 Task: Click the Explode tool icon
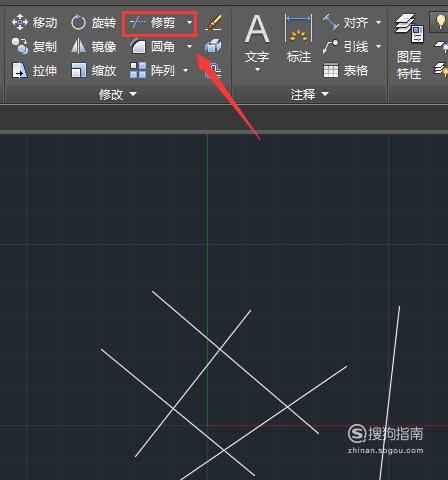tap(213, 46)
